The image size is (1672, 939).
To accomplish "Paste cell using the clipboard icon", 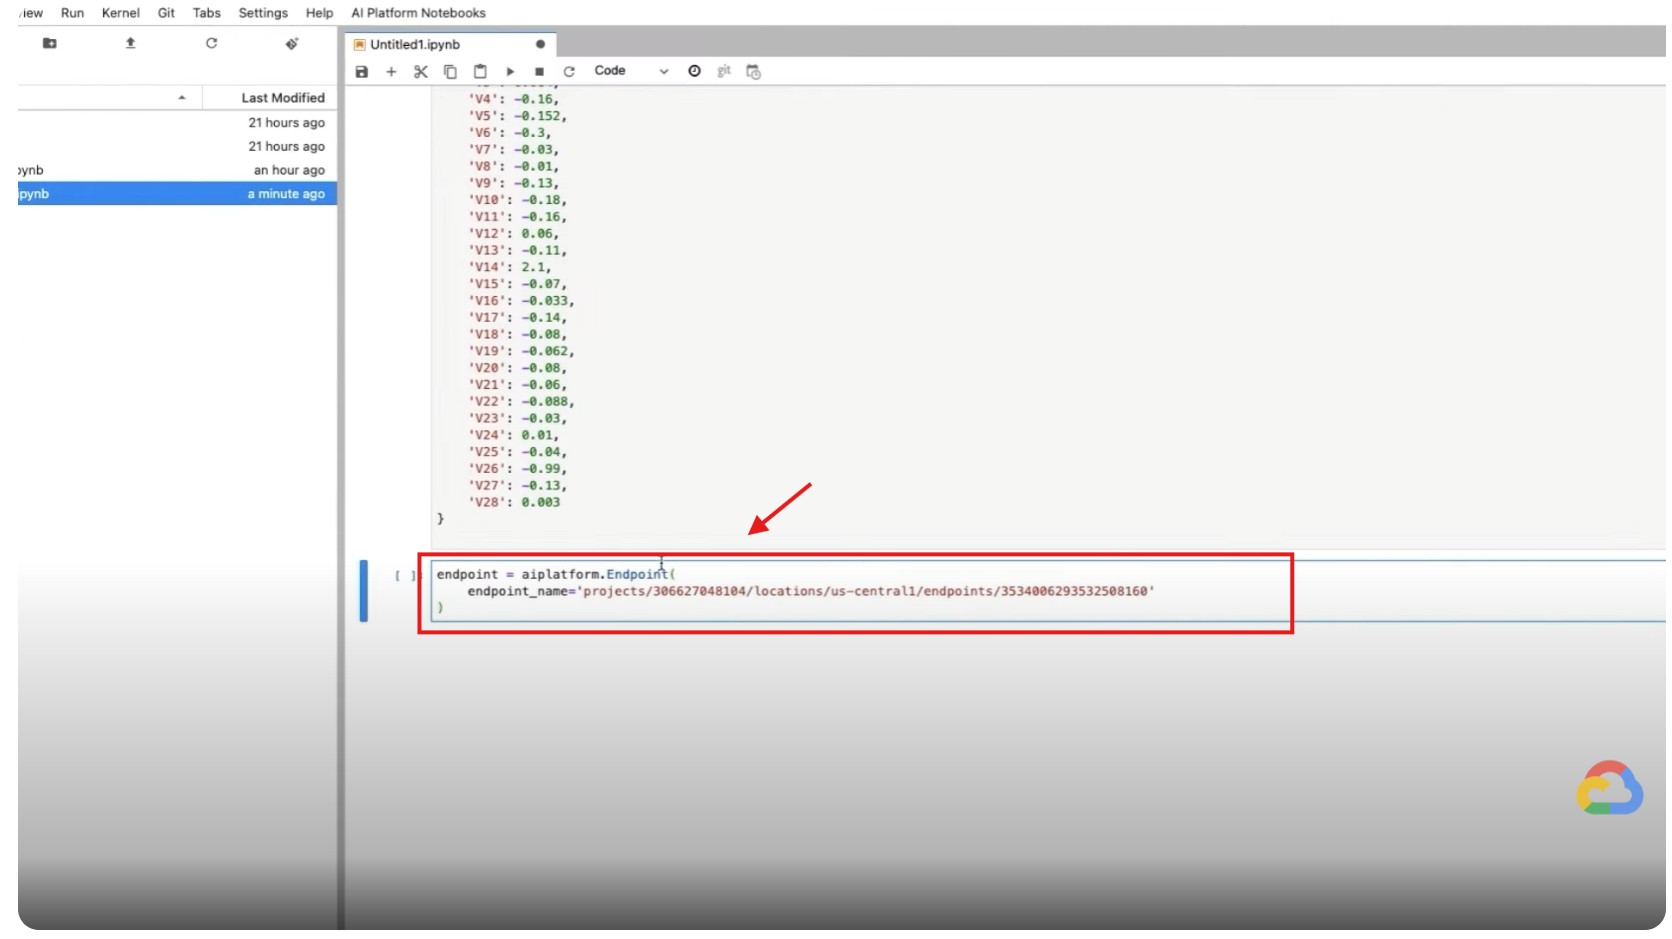I will tap(480, 72).
